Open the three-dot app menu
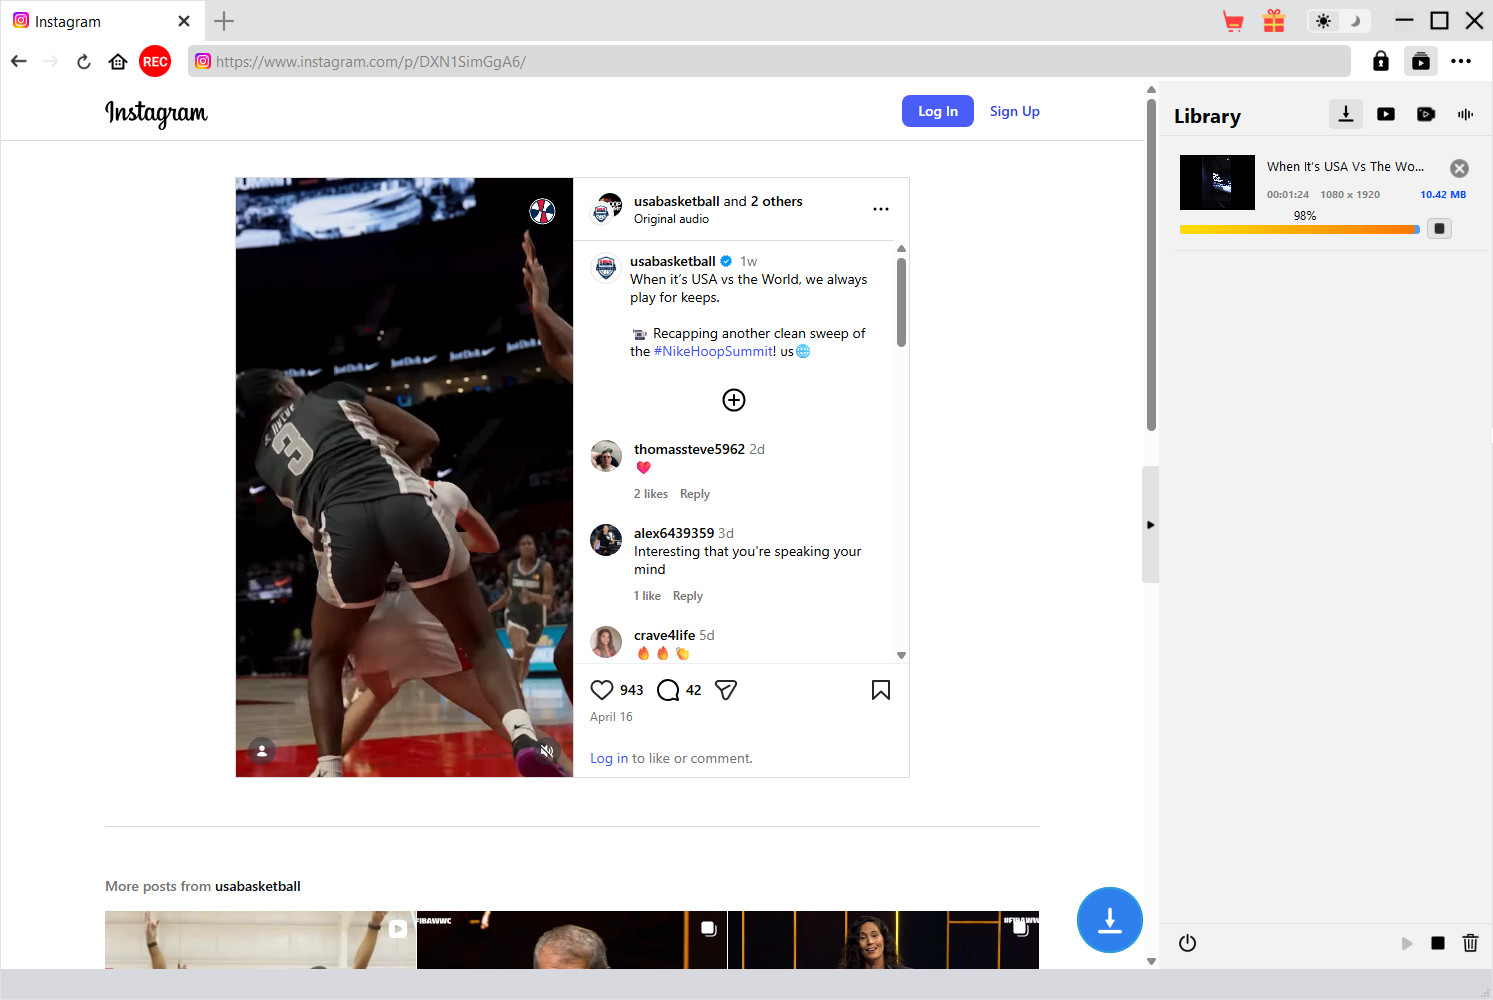This screenshot has width=1493, height=1000. click(1461, 61)
